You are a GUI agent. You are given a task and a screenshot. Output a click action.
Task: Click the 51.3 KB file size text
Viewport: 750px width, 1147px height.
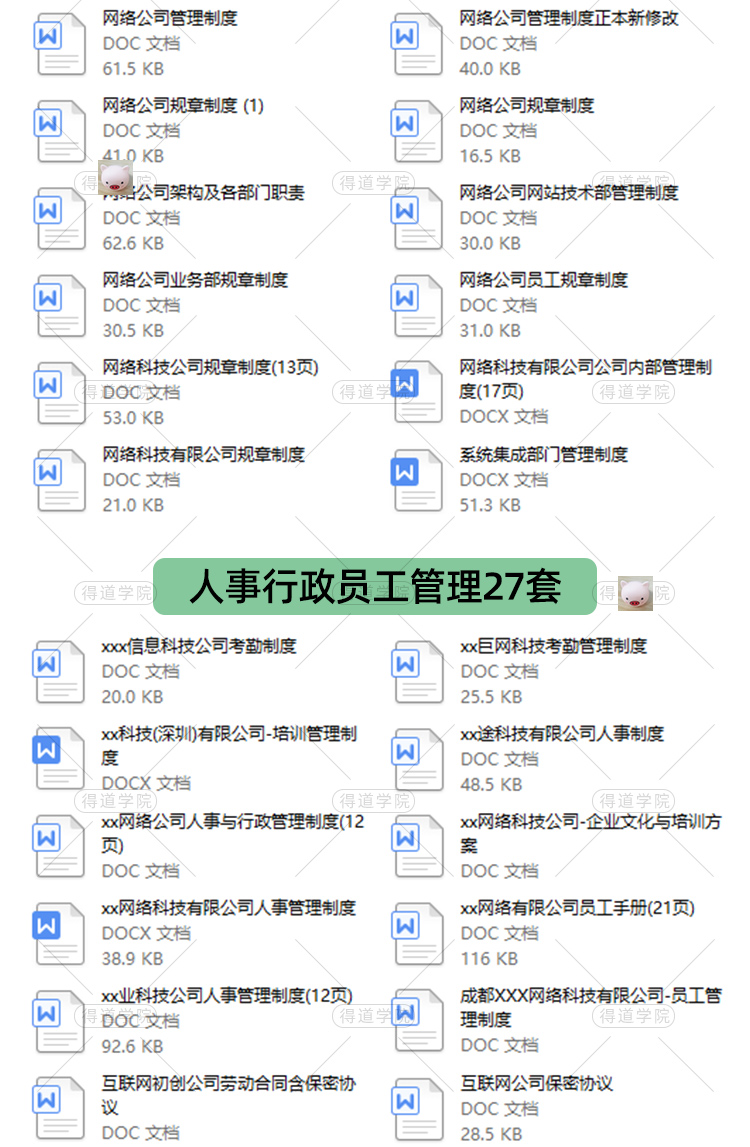pyautogui.click(x=490, y=505)
